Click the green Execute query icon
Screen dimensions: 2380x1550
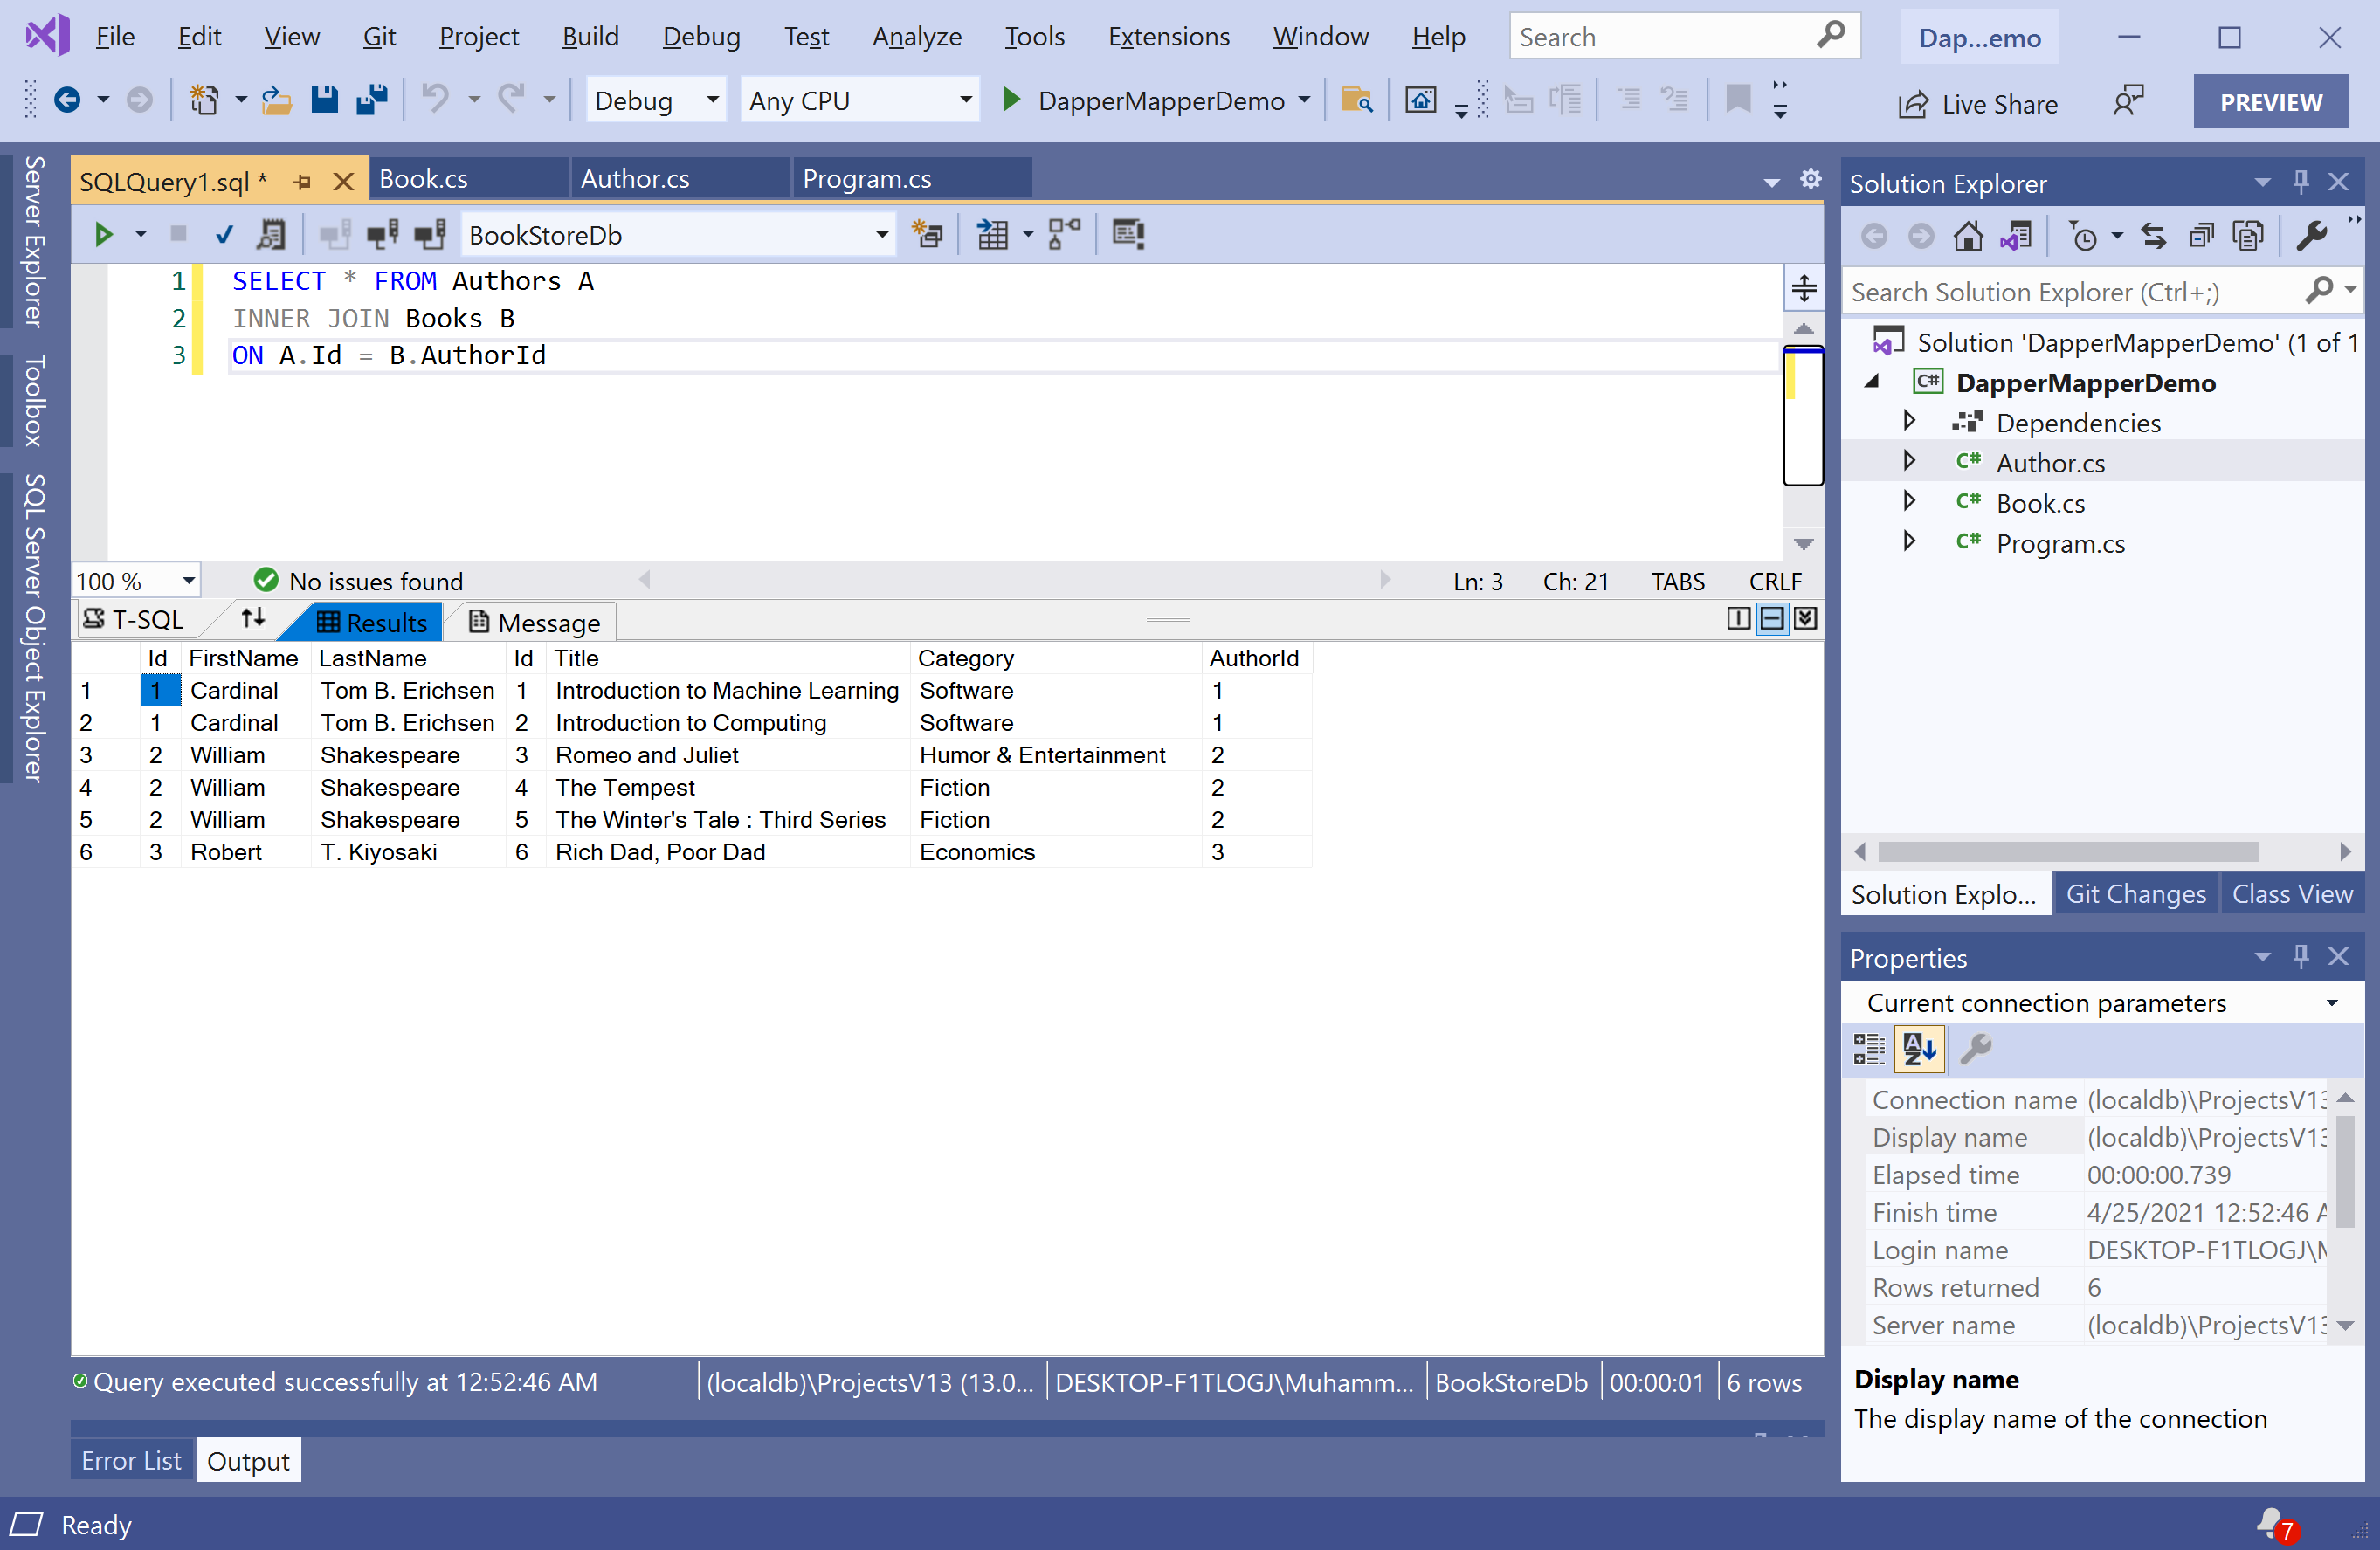click(103, 235)
